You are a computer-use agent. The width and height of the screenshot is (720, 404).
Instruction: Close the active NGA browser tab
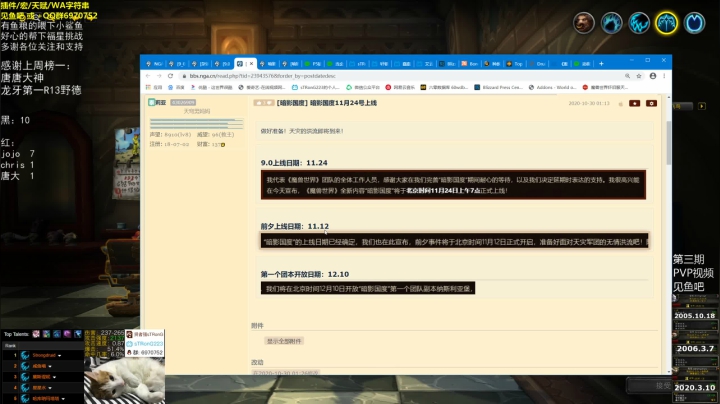coord(251,64)
